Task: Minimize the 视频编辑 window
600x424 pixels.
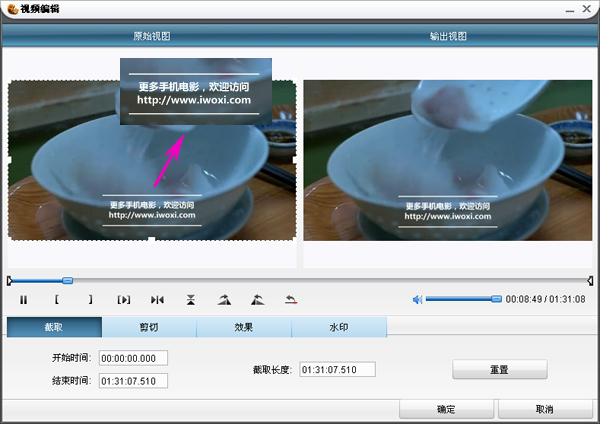Action: [x=570, y=9]
